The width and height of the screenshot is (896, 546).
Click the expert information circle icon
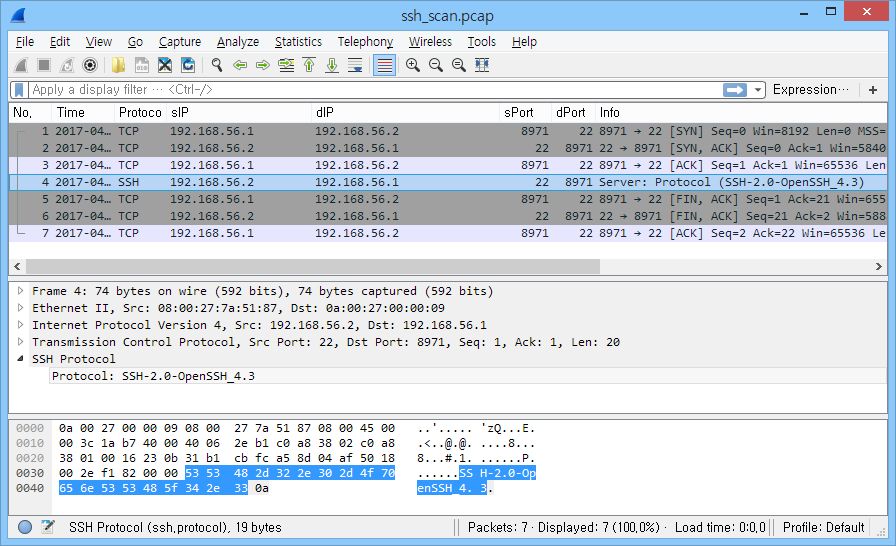(x=25, y=527)
